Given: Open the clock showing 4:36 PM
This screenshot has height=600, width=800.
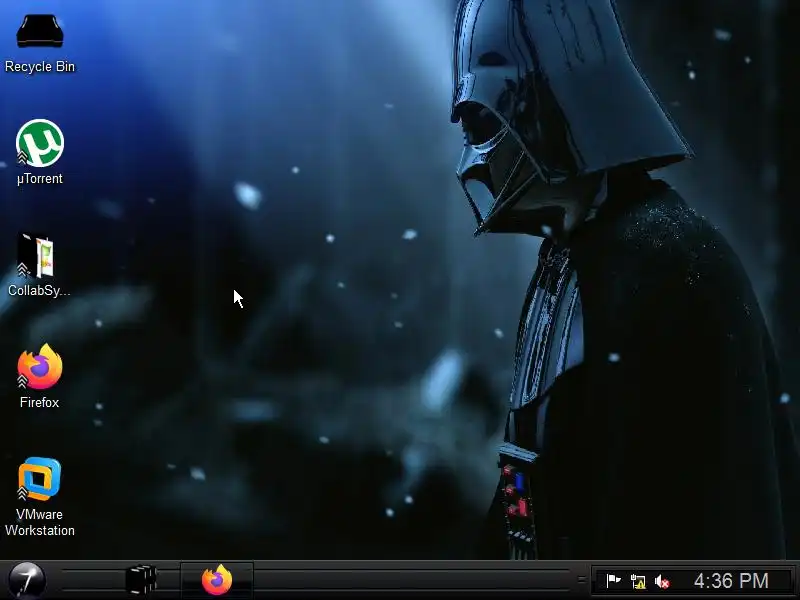Looking at the screenshot, I should pyautogui.click(x=731, y=581).
